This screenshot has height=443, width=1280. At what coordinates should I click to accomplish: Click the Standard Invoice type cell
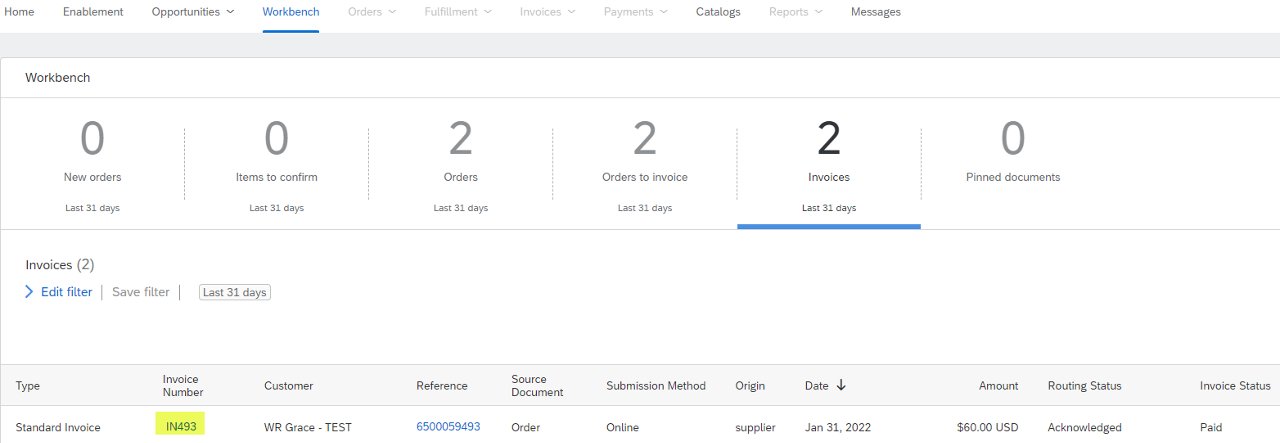[58, 428]
